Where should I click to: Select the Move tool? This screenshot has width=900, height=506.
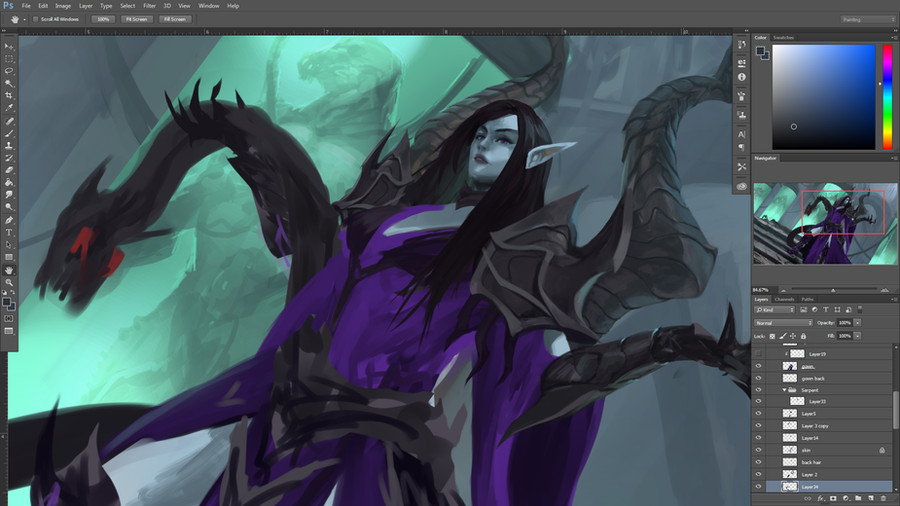[9, 47]
